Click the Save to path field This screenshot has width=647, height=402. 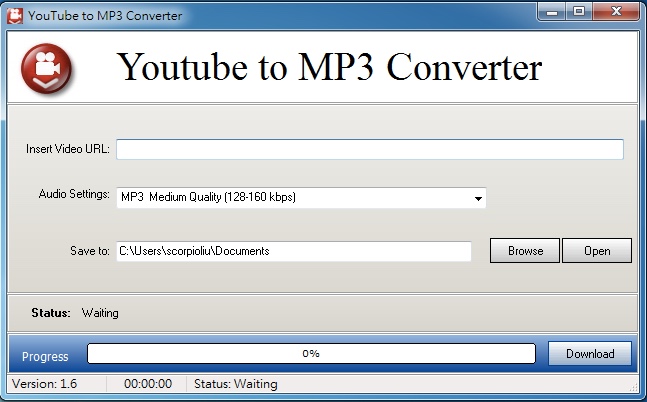(x=294, y=251)
